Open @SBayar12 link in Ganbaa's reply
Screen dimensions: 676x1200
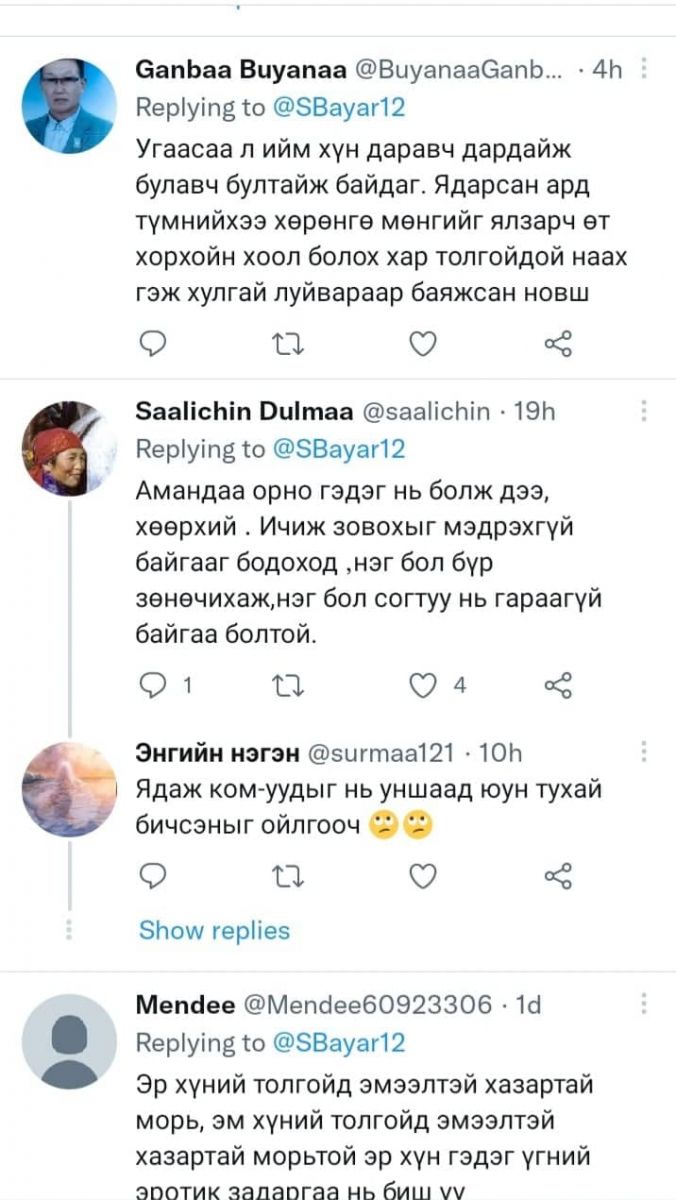click(340, 107)
